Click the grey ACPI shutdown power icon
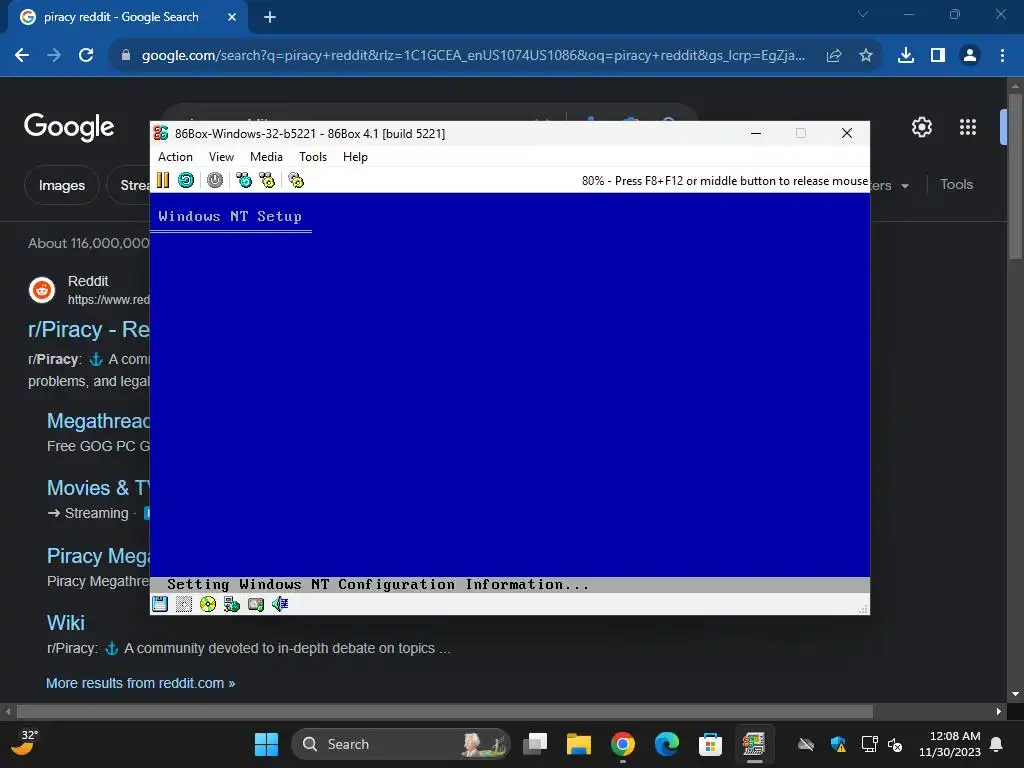 click(x=215, y=180)
